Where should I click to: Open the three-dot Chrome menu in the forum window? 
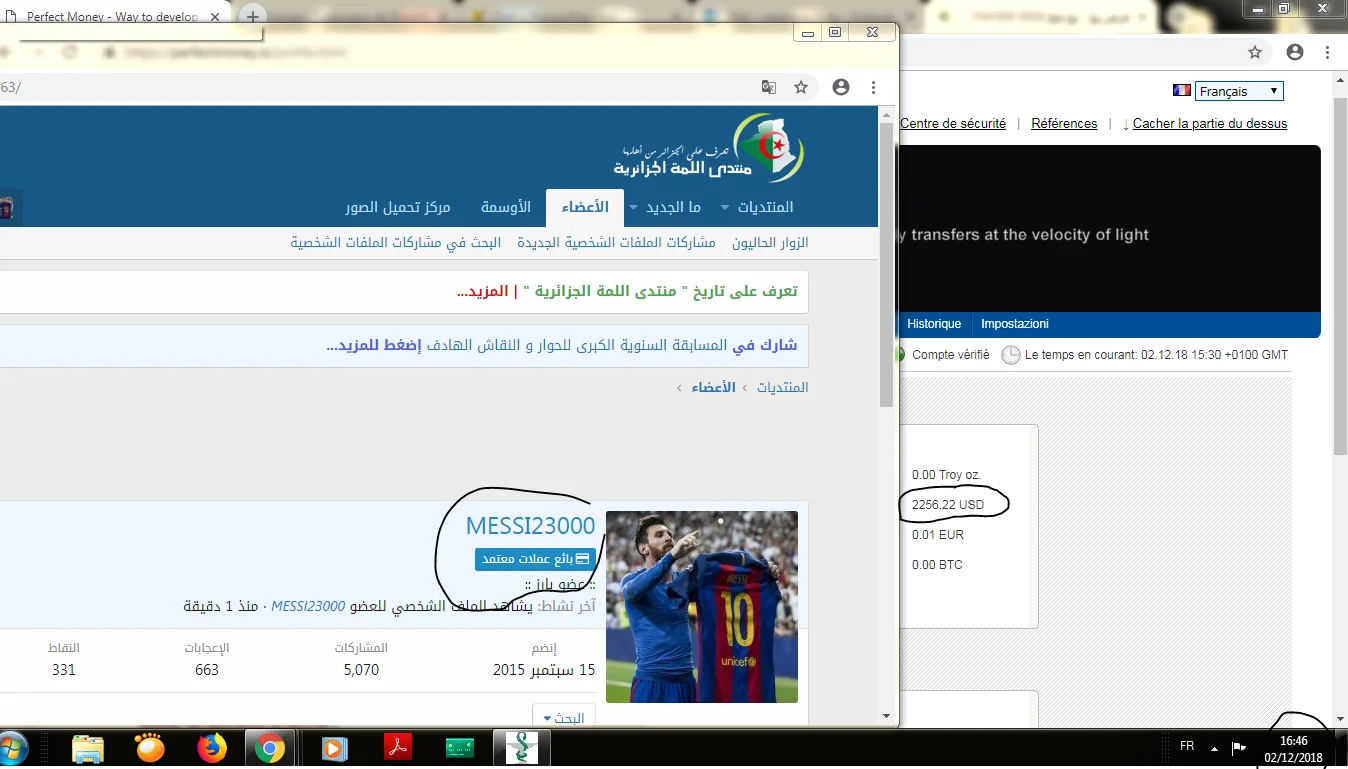pyautogui.click(x=873, y=88)
